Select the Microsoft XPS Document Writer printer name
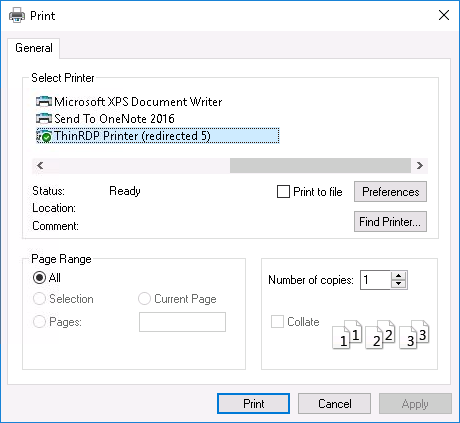Viewport: 460px width, 423px height. 138,102
